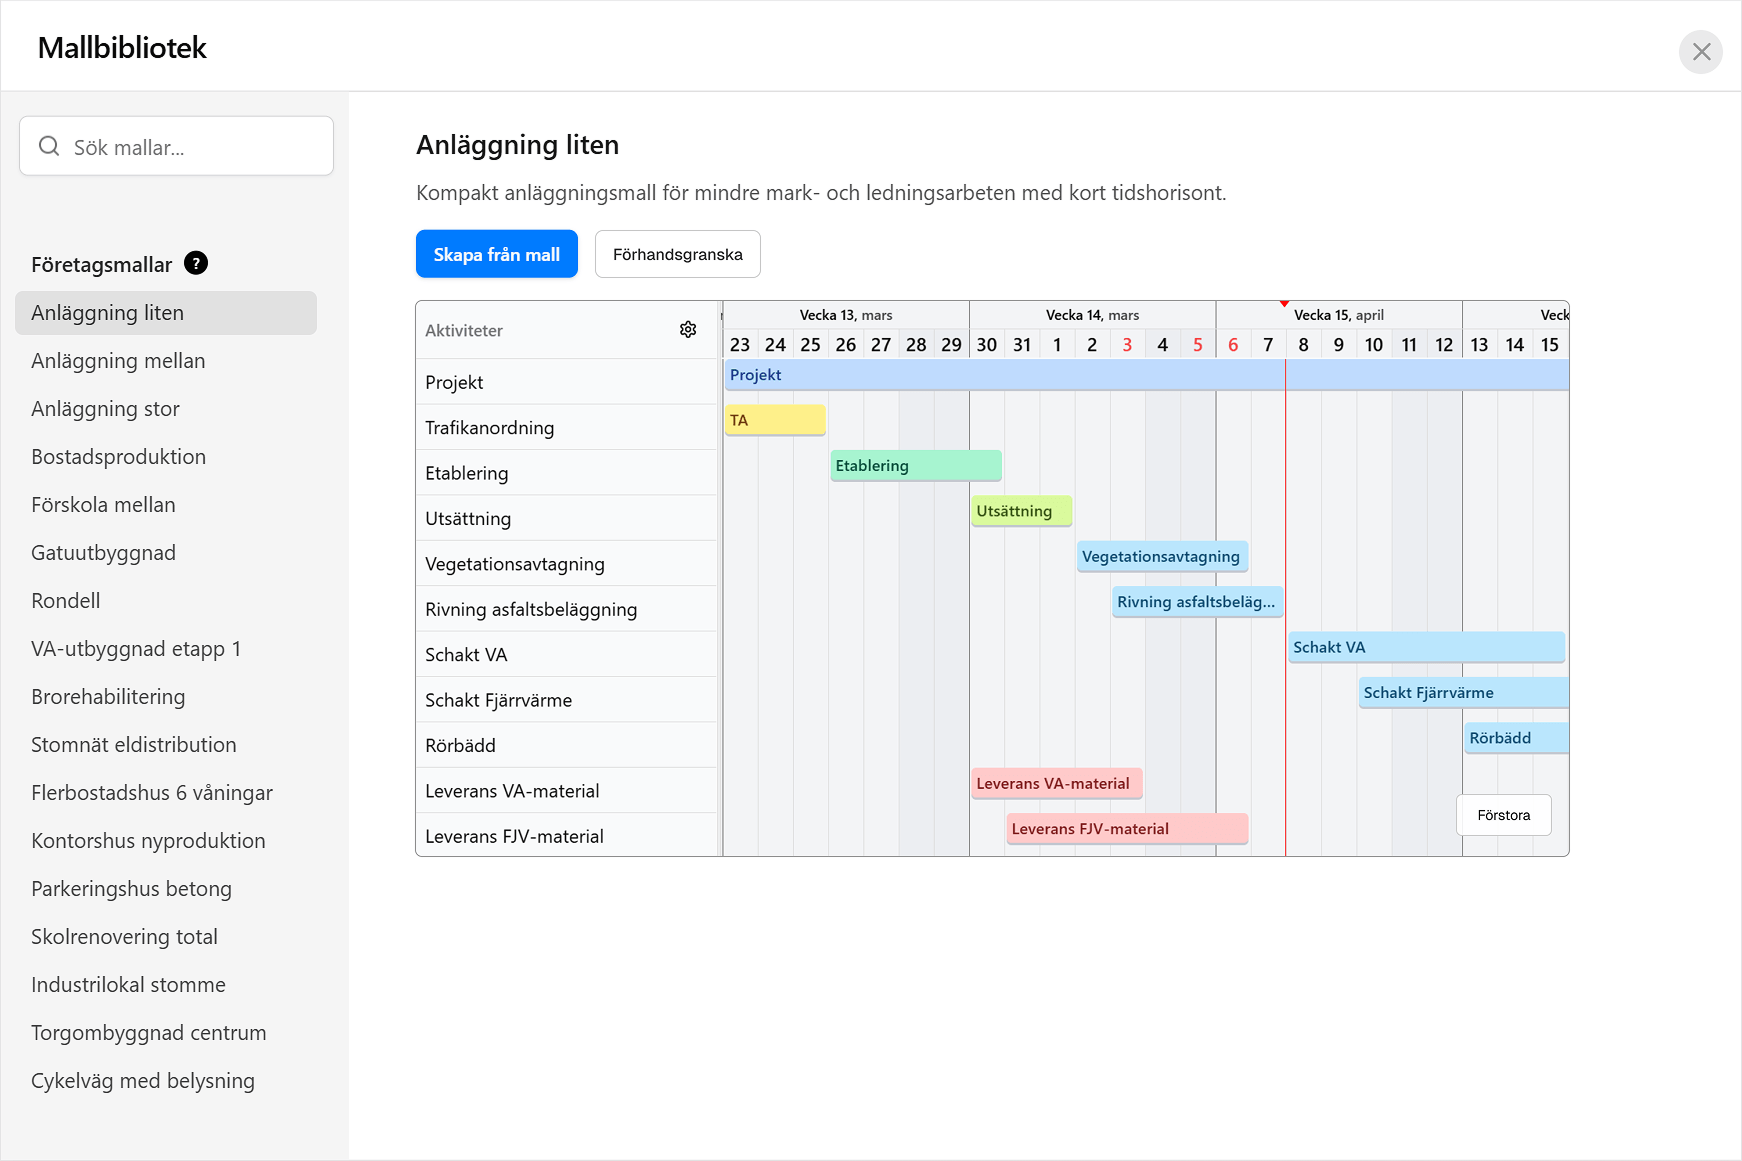Screen dimensions: 1742x1161
Task: Select the Anläggning mellan template
Action: [x=117, y=360]
